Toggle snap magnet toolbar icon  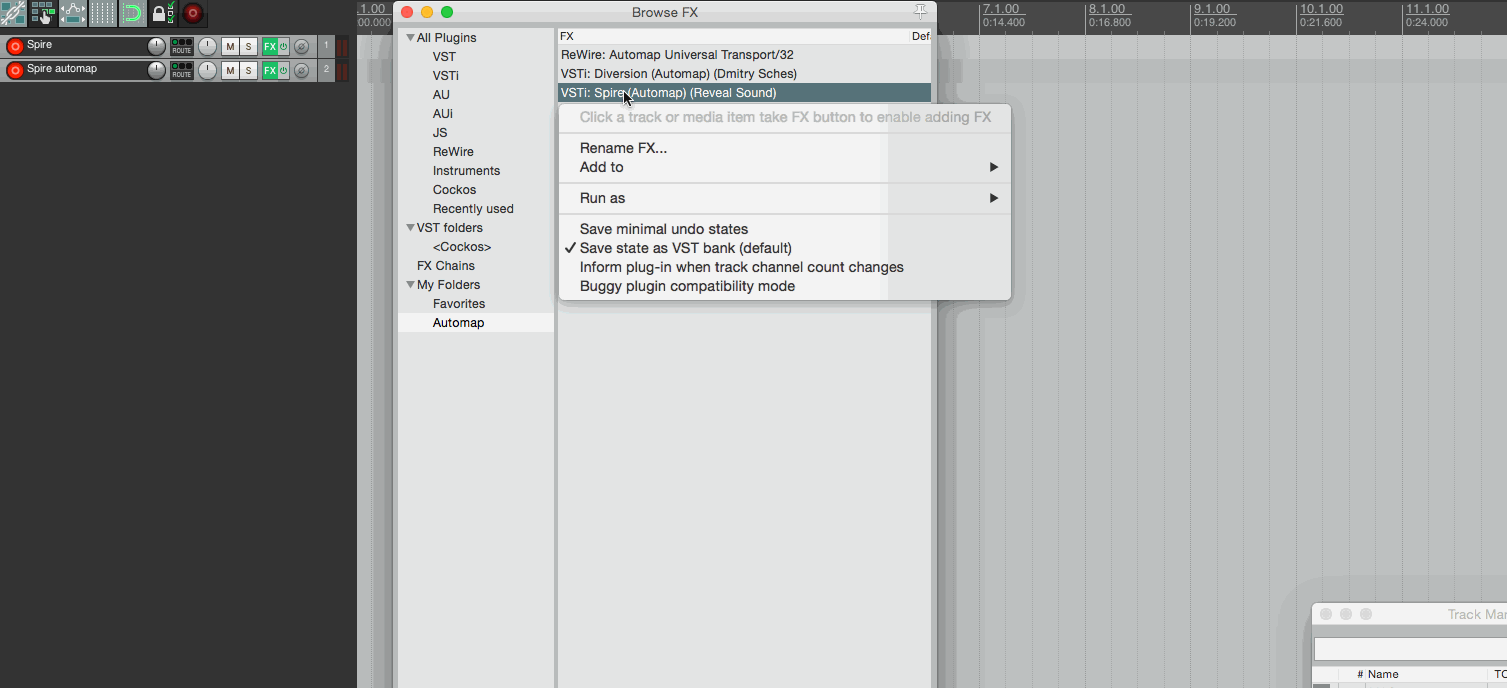pos(133,13)
